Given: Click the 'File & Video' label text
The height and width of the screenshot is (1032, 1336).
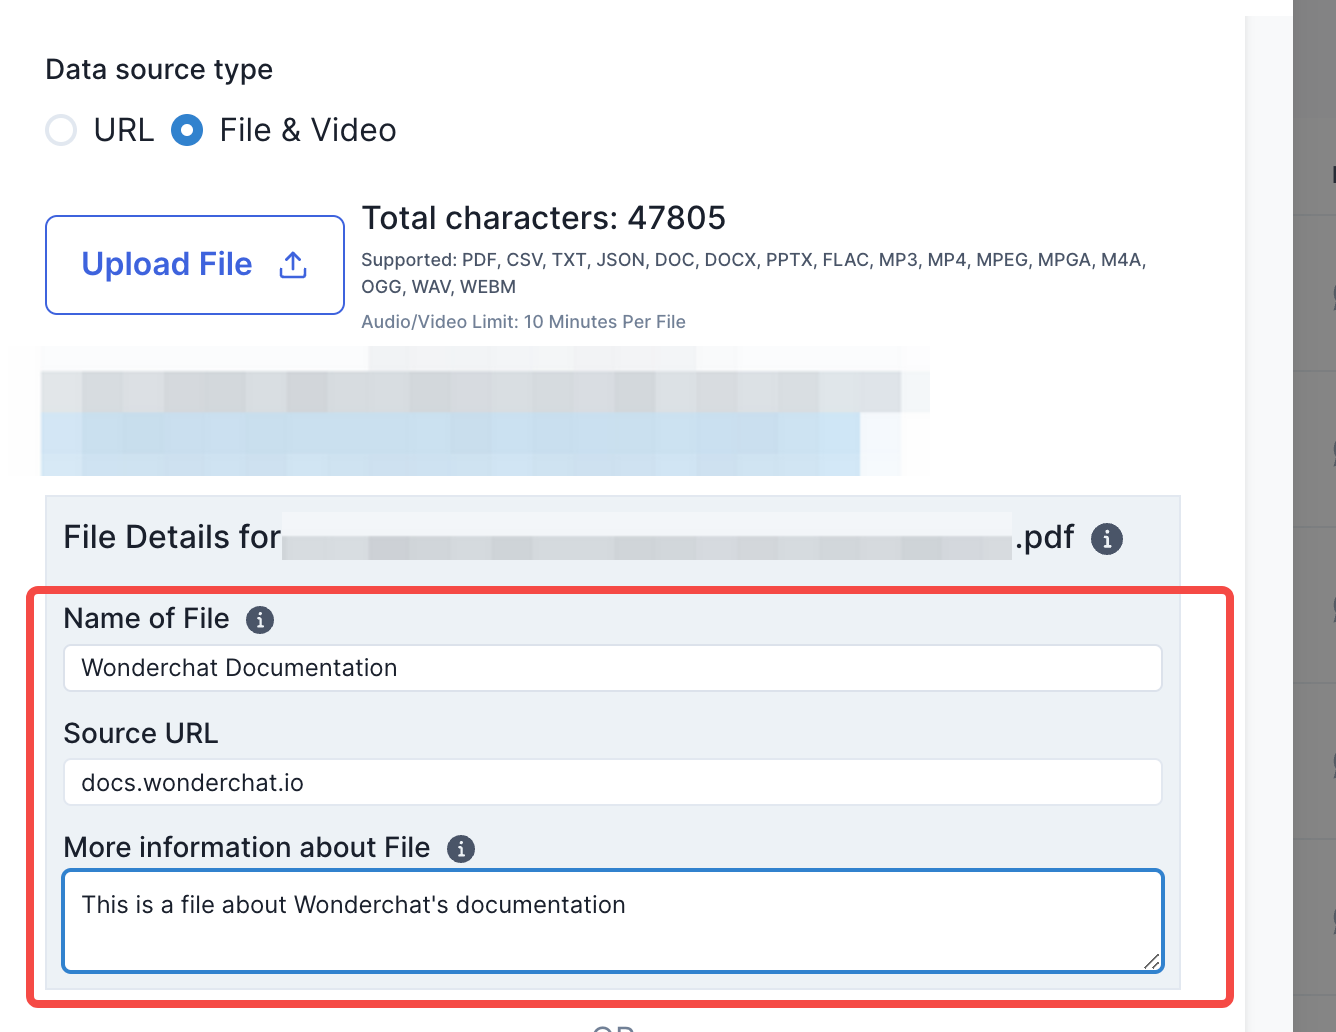Looking at the screenshot, I should (x=308, y=130).
